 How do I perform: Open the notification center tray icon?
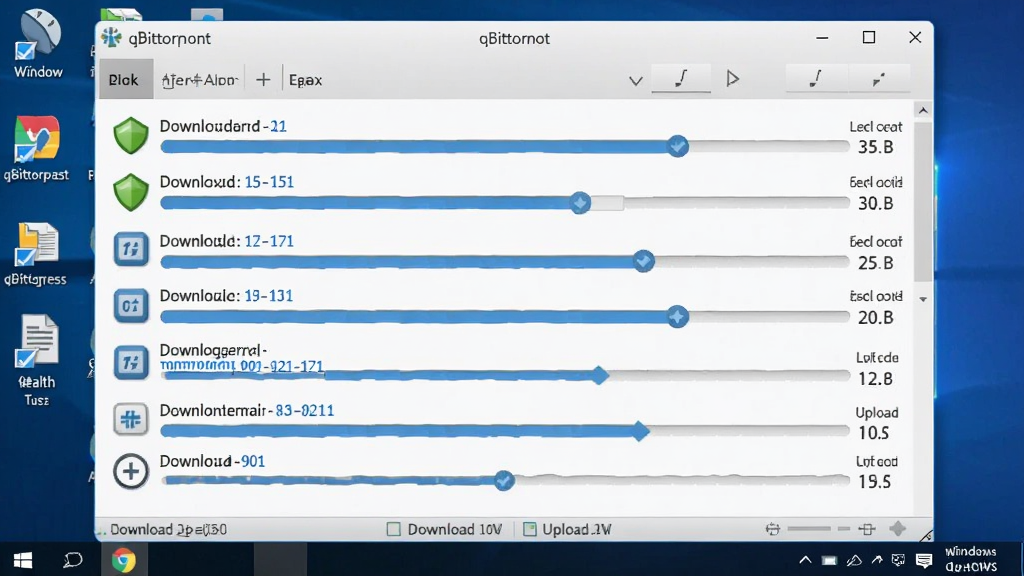[923, 560]
